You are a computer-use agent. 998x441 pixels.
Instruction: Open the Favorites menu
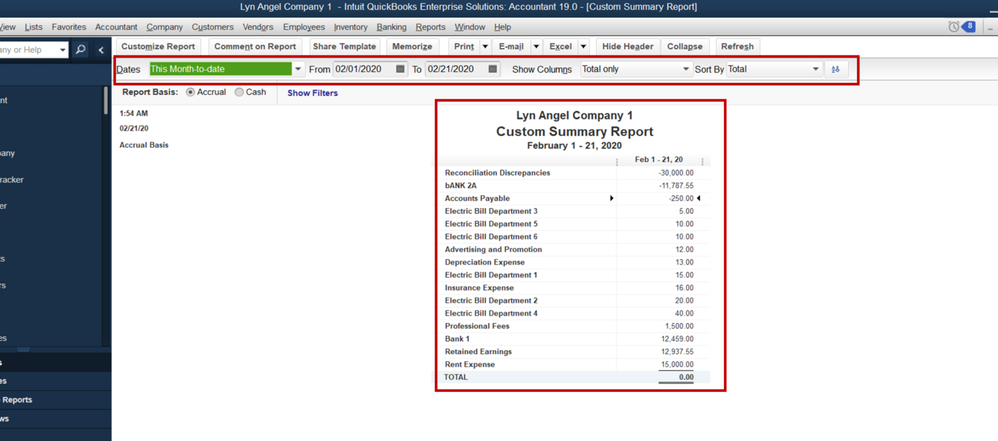[69, 27]
